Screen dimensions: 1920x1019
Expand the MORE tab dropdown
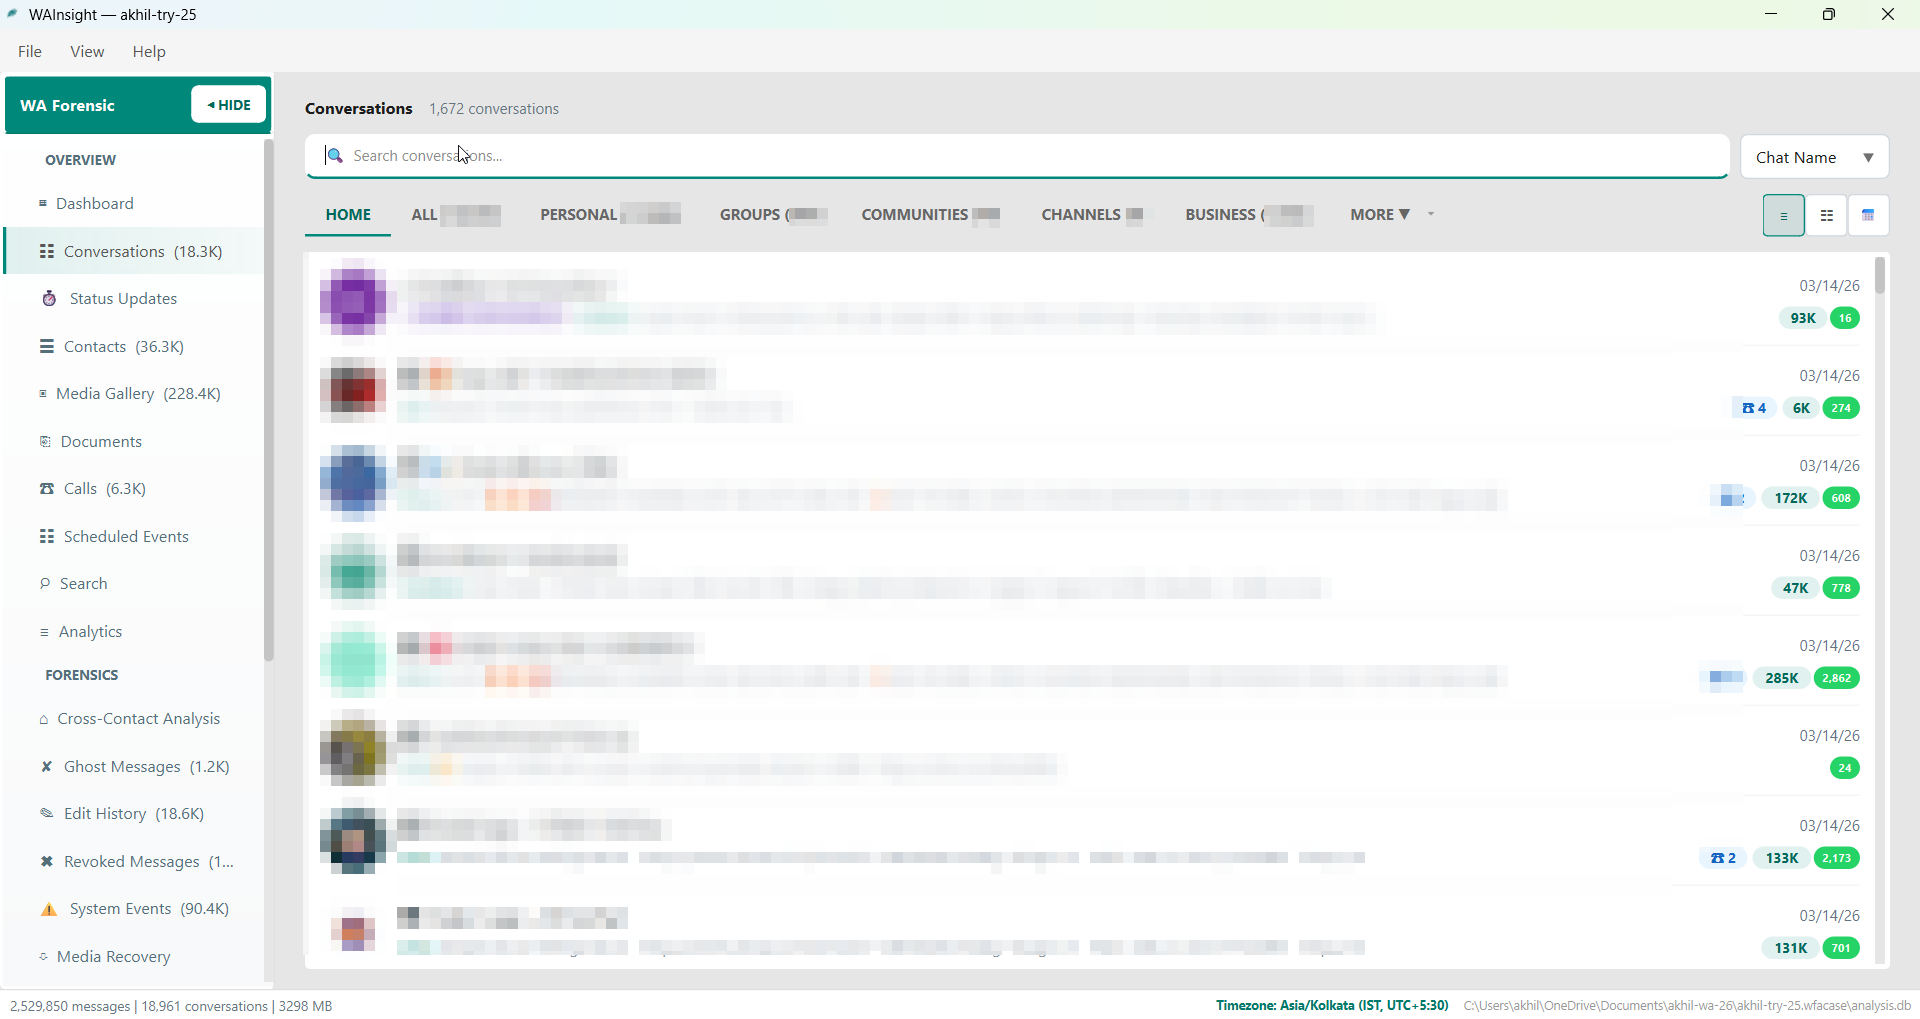1380,214
